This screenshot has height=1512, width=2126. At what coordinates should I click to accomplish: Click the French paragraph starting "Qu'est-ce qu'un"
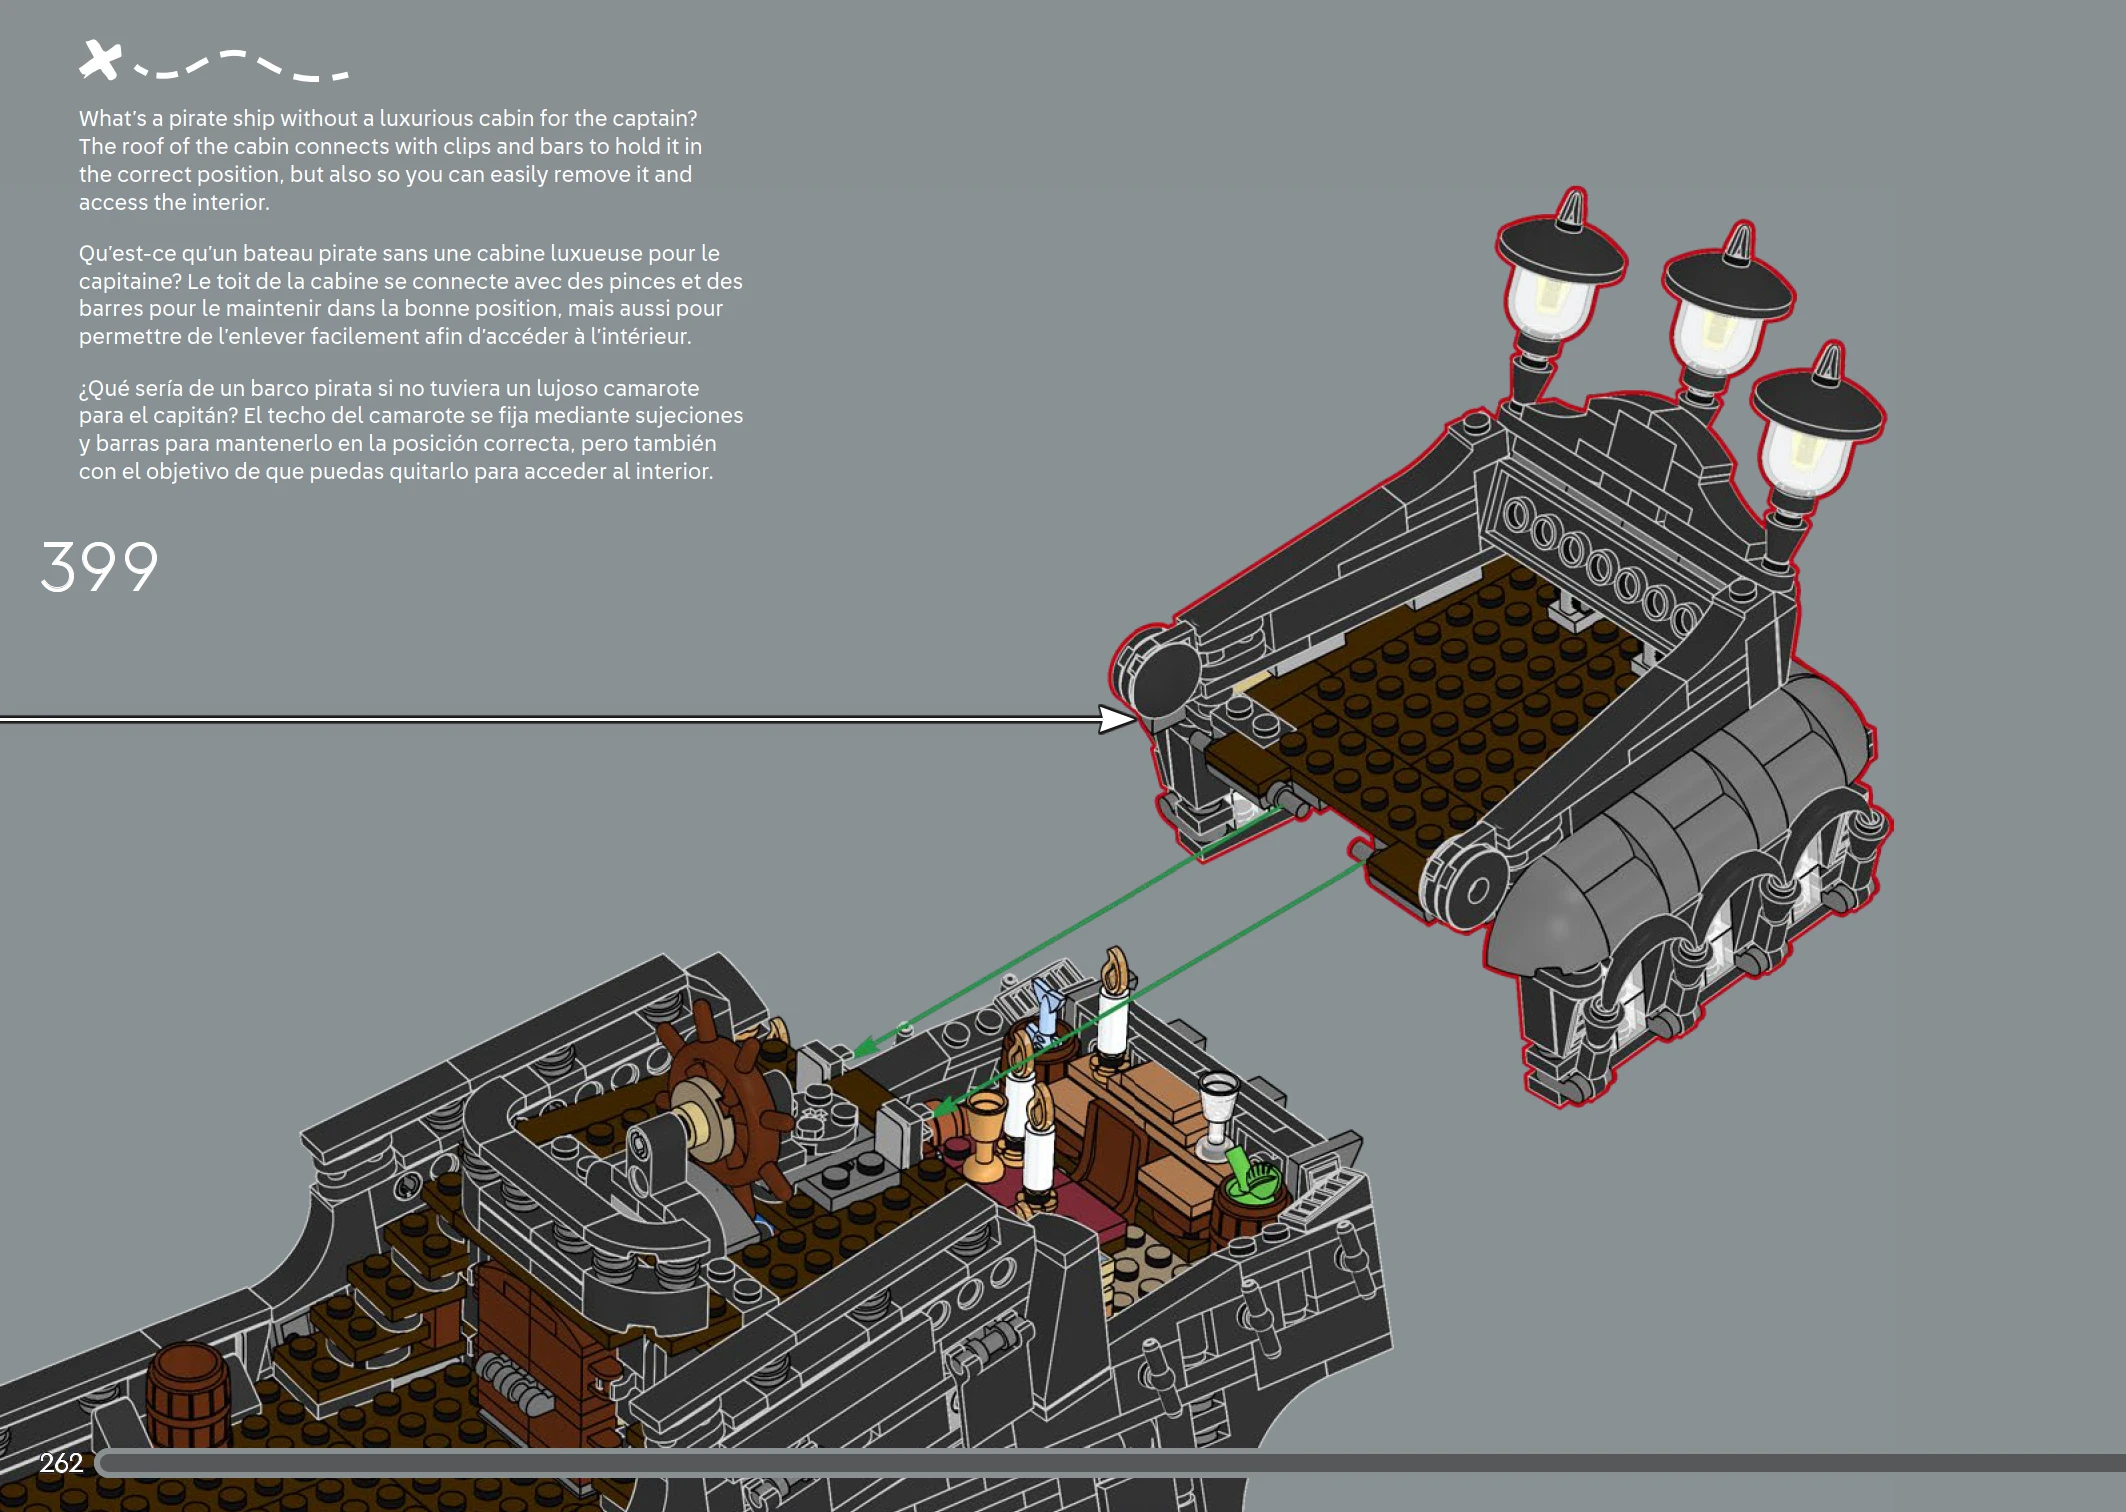coord(410,295)
